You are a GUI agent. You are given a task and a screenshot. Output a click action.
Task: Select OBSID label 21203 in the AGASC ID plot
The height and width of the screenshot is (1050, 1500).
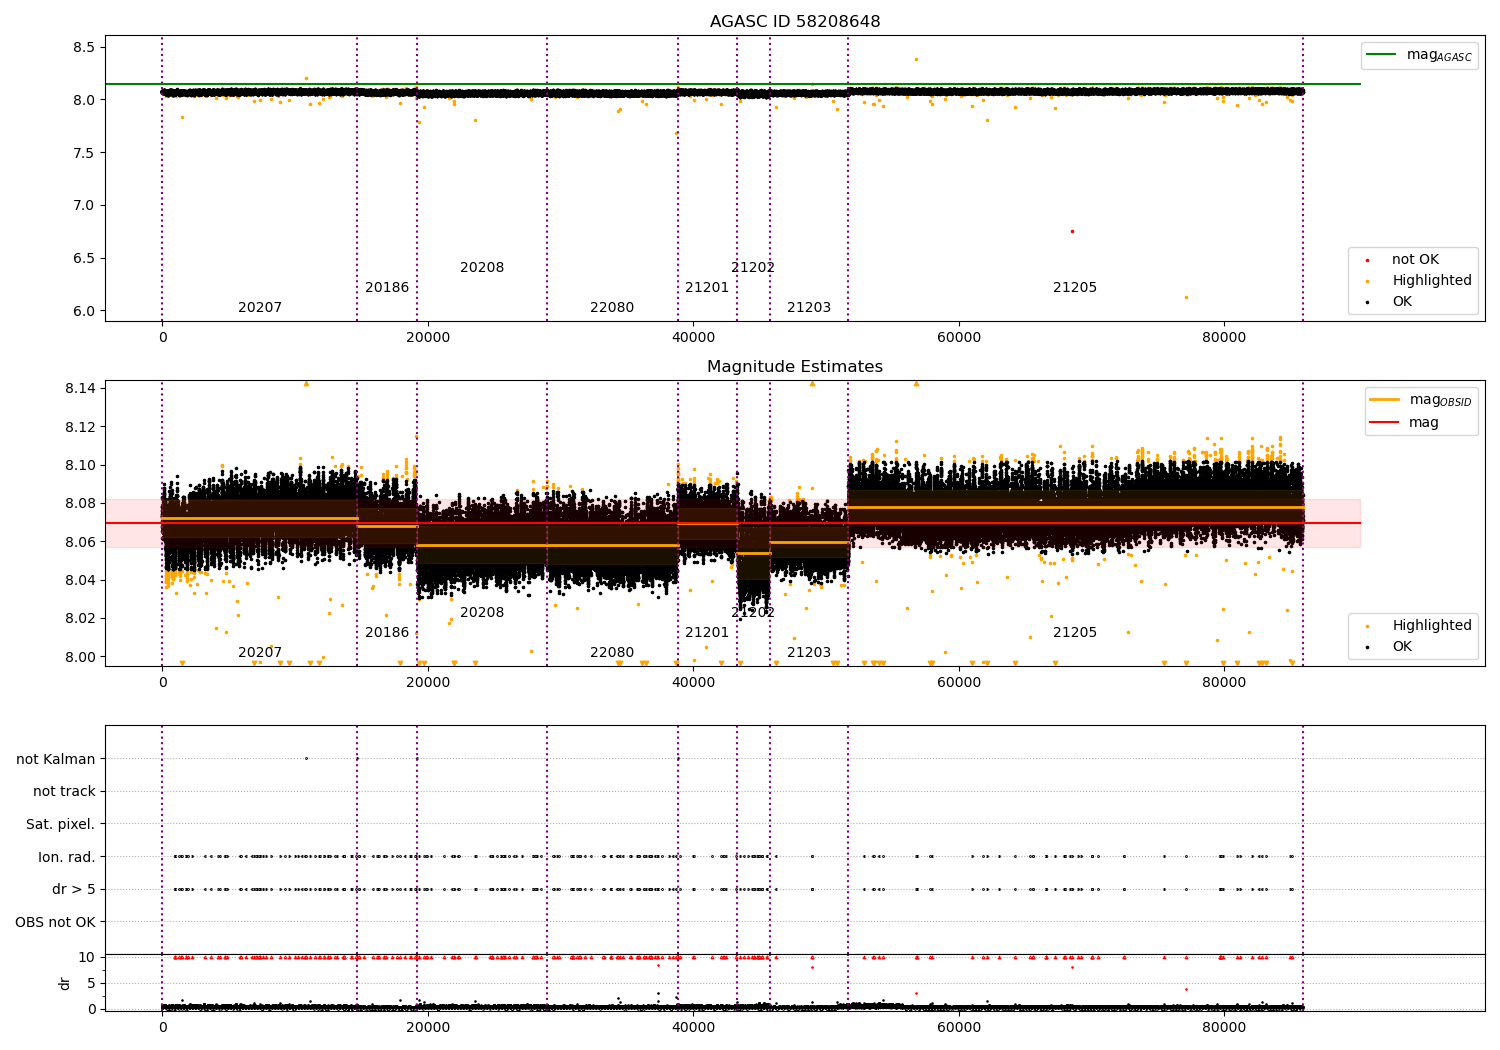809,308
